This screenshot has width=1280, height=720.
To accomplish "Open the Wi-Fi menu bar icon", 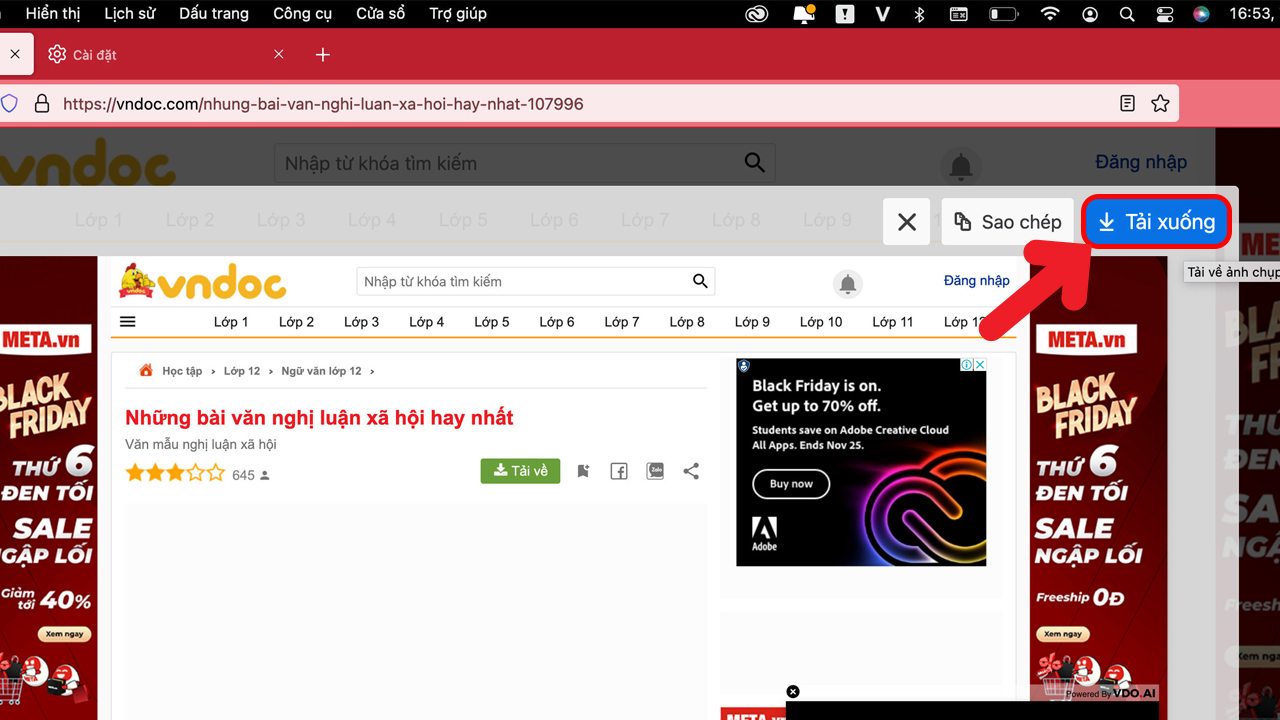I will pos(1050,14).
